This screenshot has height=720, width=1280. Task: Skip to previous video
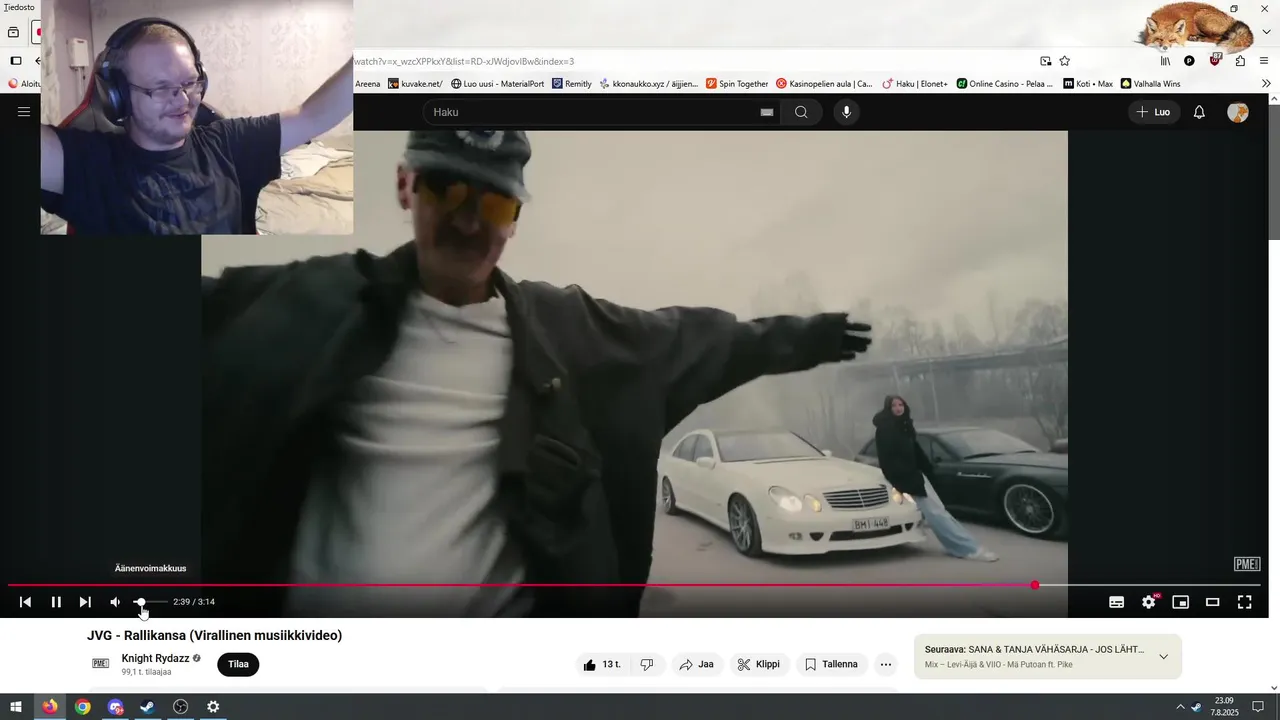tap(26, 602)
